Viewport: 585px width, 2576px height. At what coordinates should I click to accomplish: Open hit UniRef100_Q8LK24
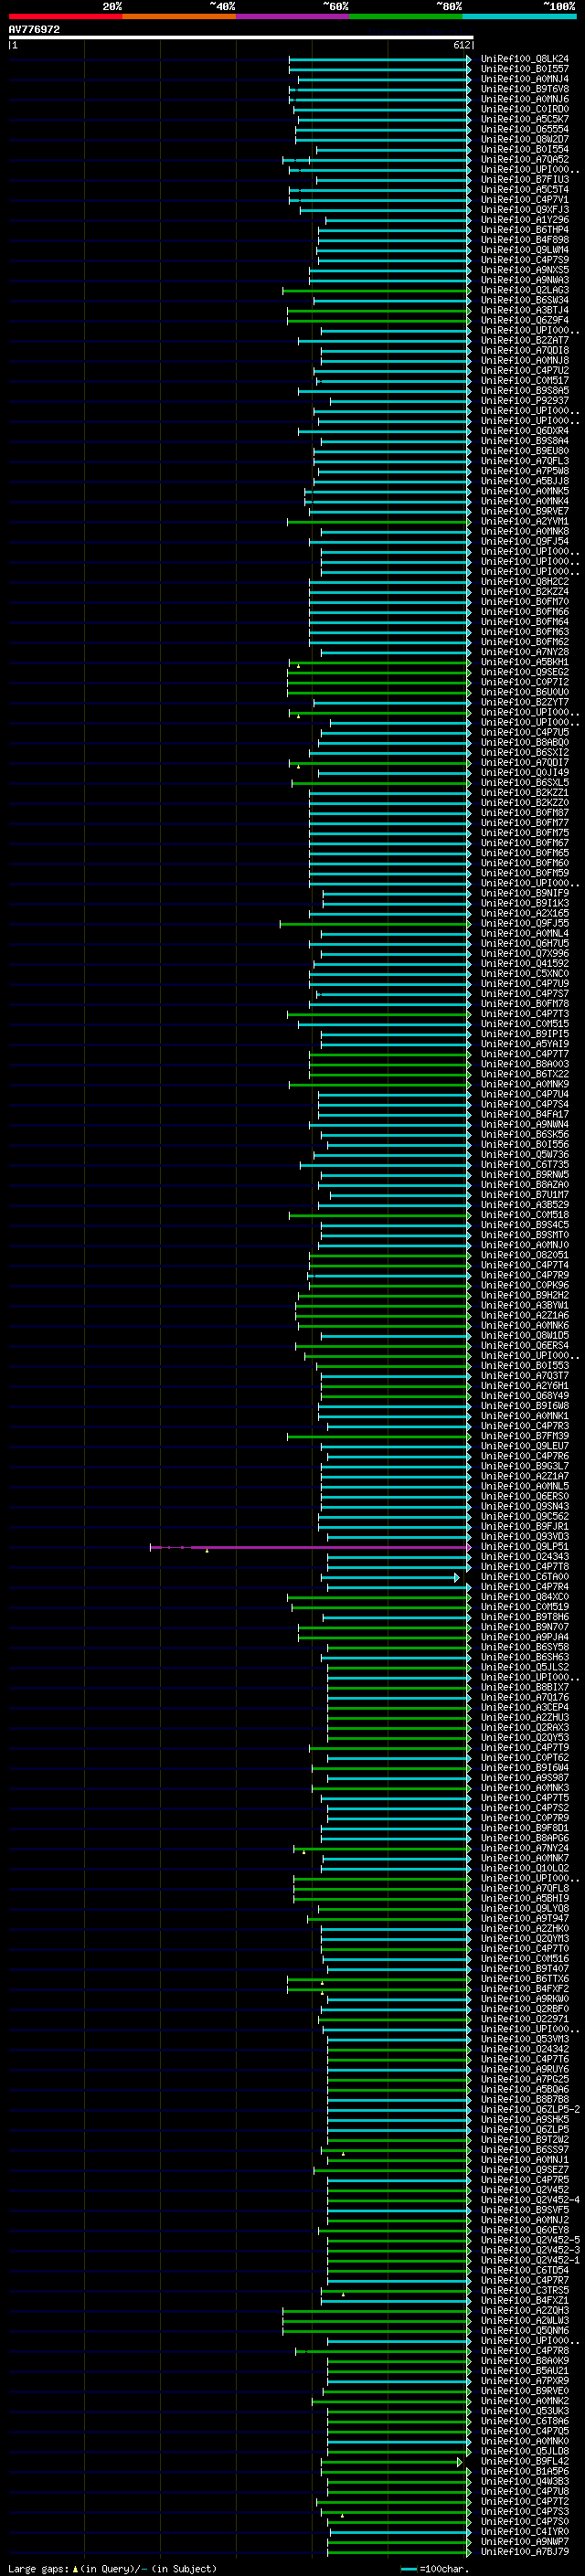coord(525,59)
